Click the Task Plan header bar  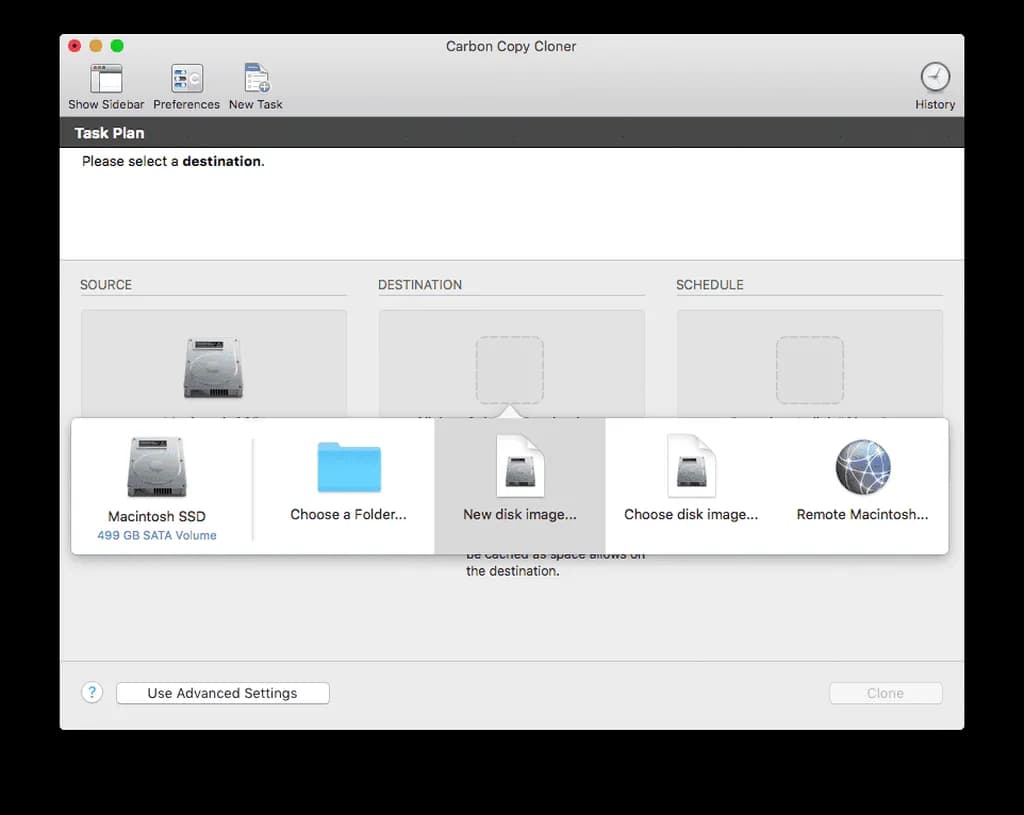[512, 133]
